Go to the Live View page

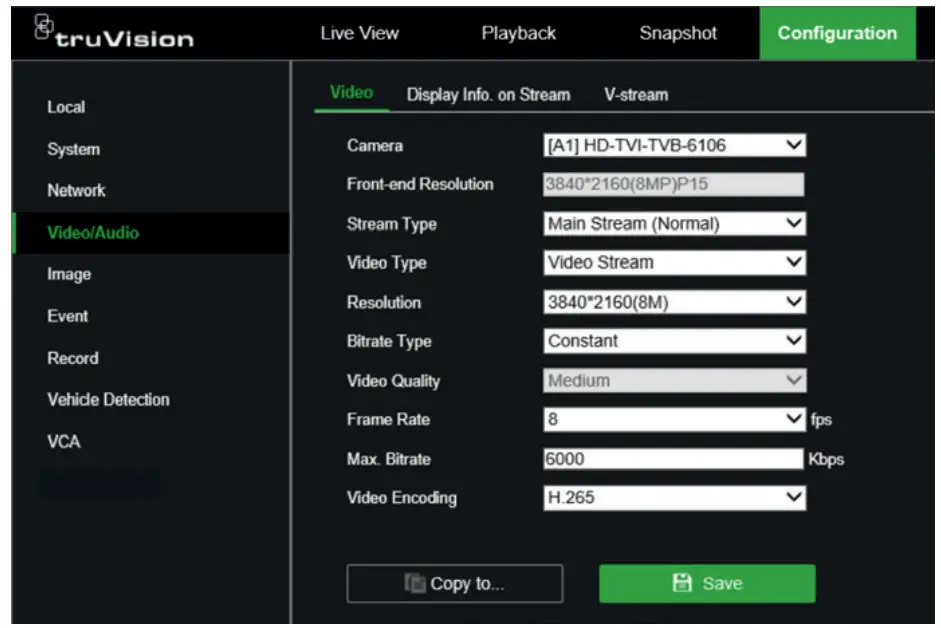tap(359, 33)
